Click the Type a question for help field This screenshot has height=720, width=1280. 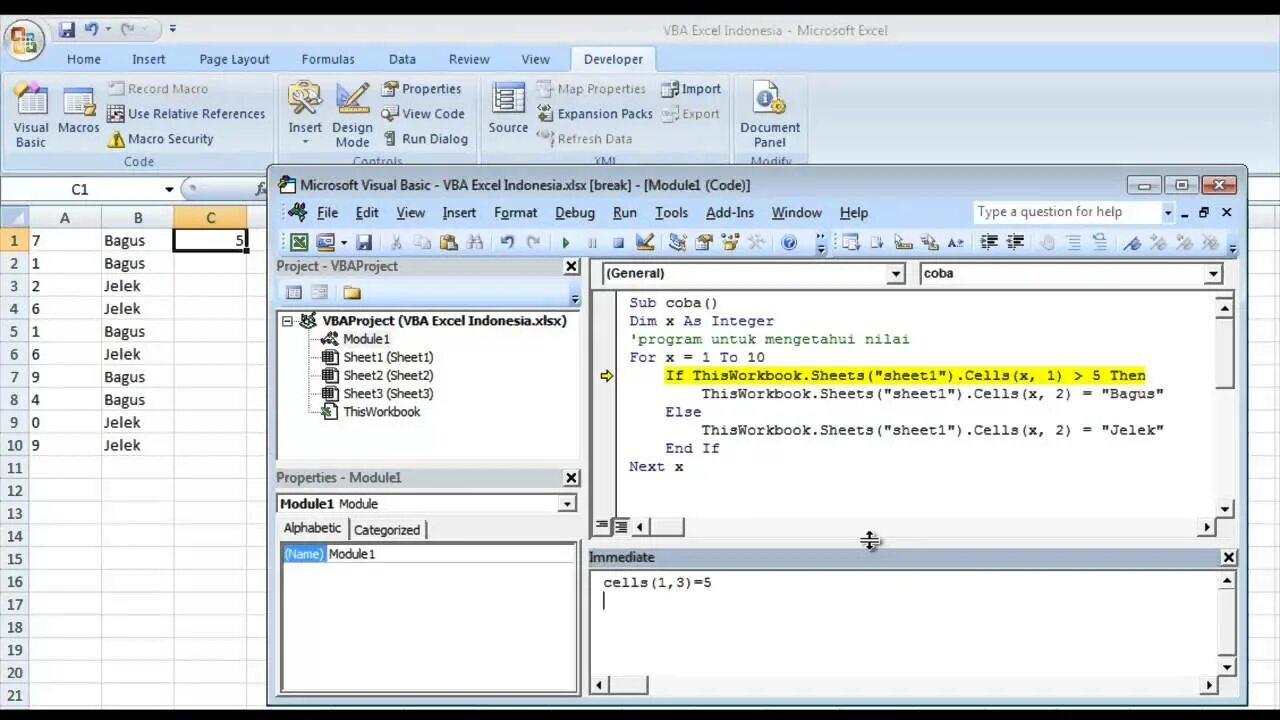point(1067,212)
